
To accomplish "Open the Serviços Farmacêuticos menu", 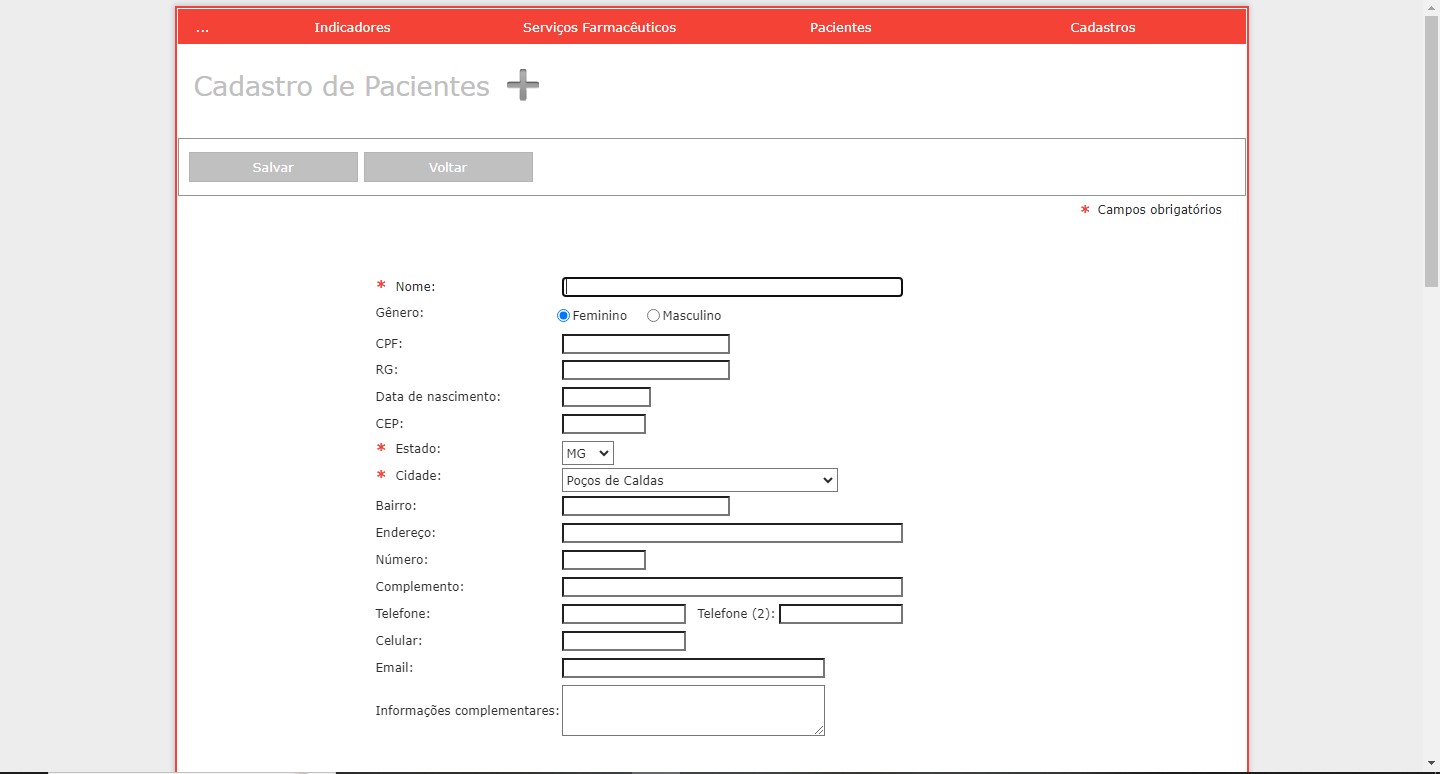I will pyautogui.click(x=599, y=27).
